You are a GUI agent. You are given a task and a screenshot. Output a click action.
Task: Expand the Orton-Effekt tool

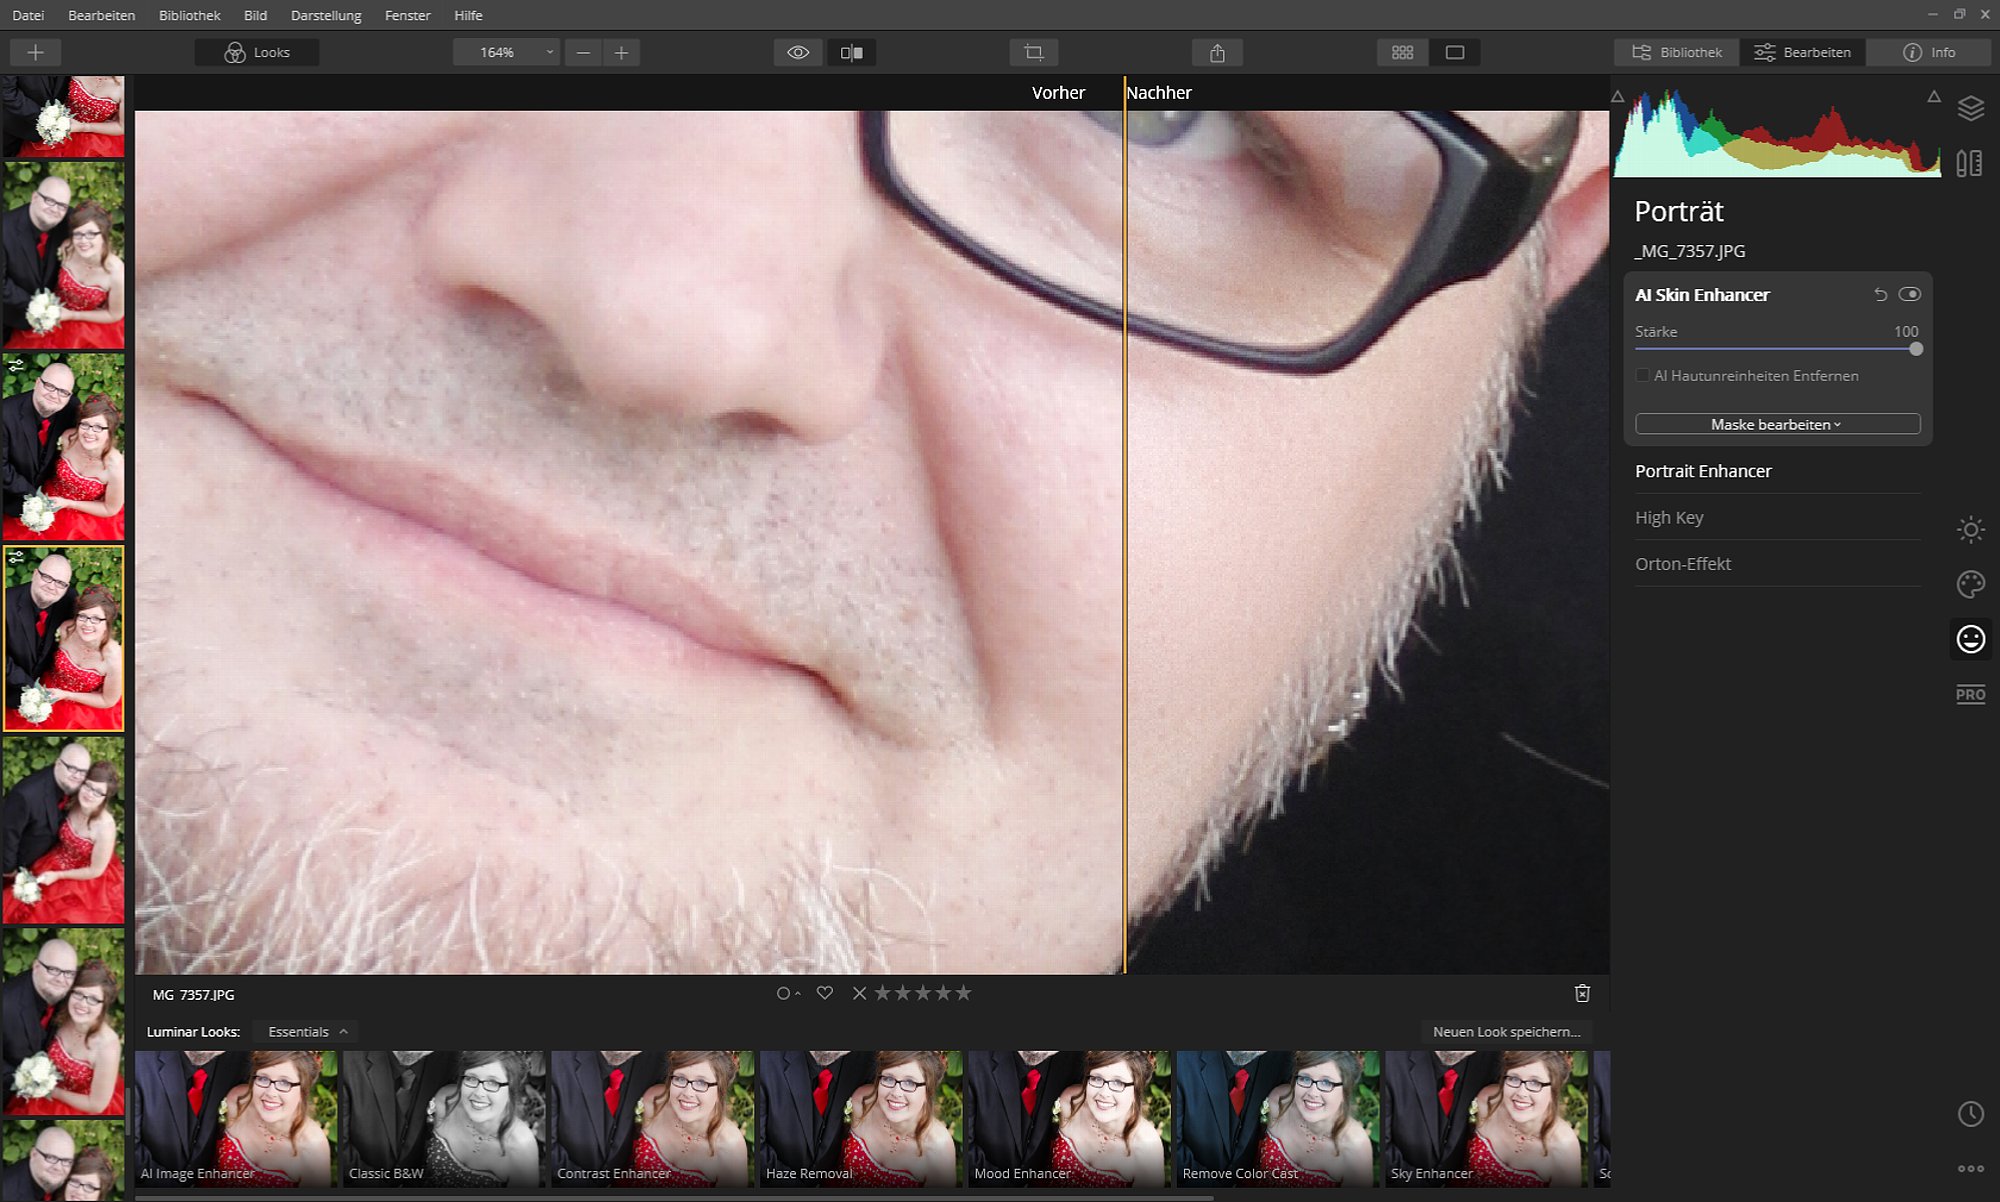pyautogui.click(x=1777, y=564)
